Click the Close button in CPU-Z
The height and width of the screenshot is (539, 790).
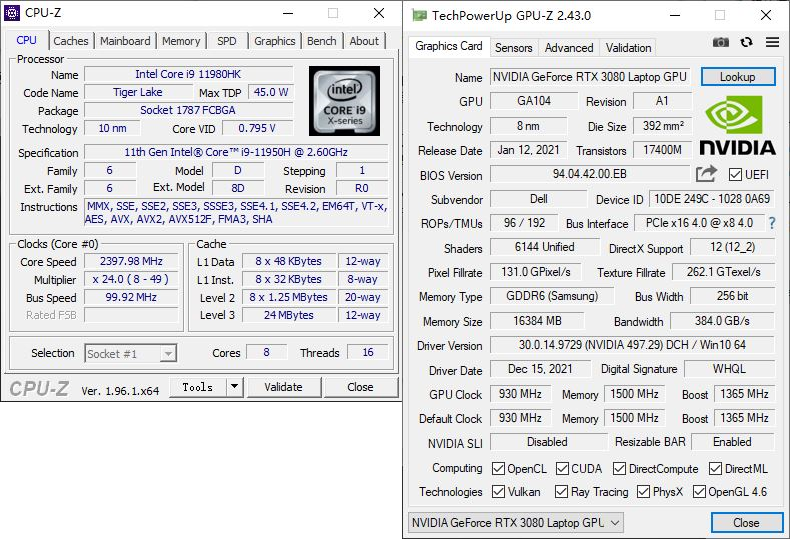tap(361, 387)
